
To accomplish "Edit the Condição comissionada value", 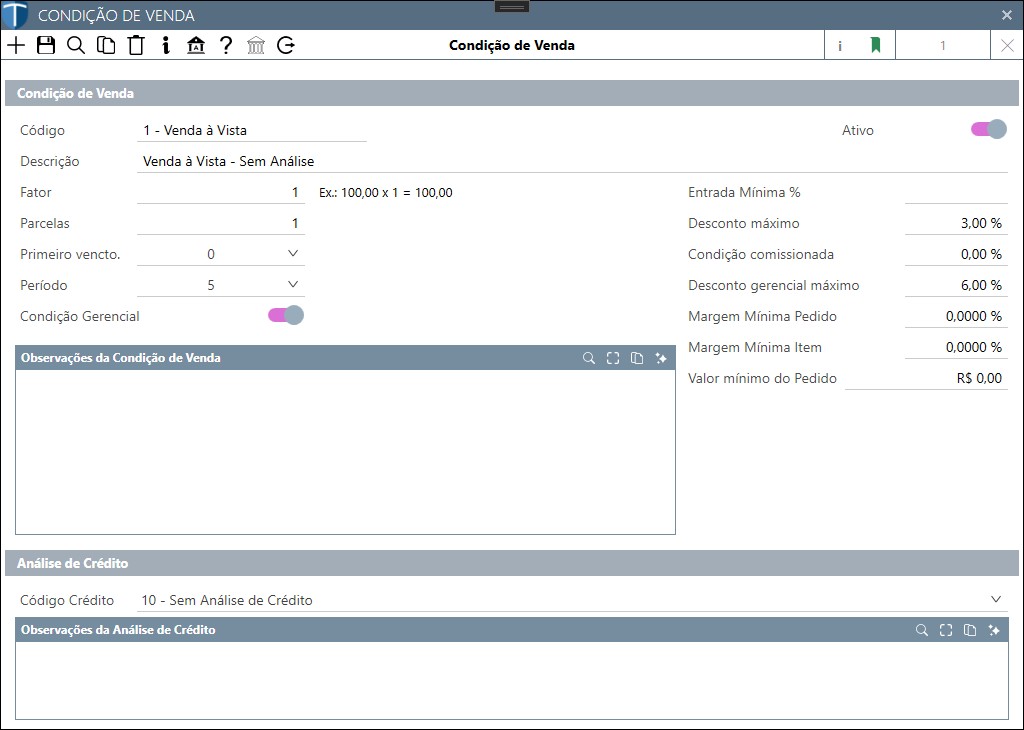I will coord(956,254).
